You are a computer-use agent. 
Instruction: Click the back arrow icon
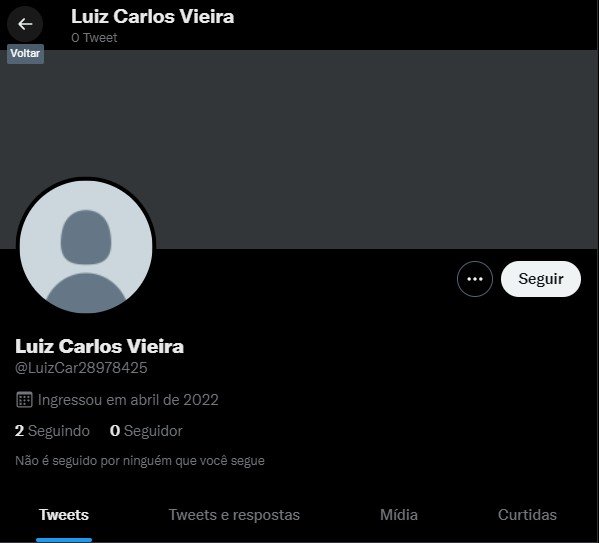coord(25,24)
